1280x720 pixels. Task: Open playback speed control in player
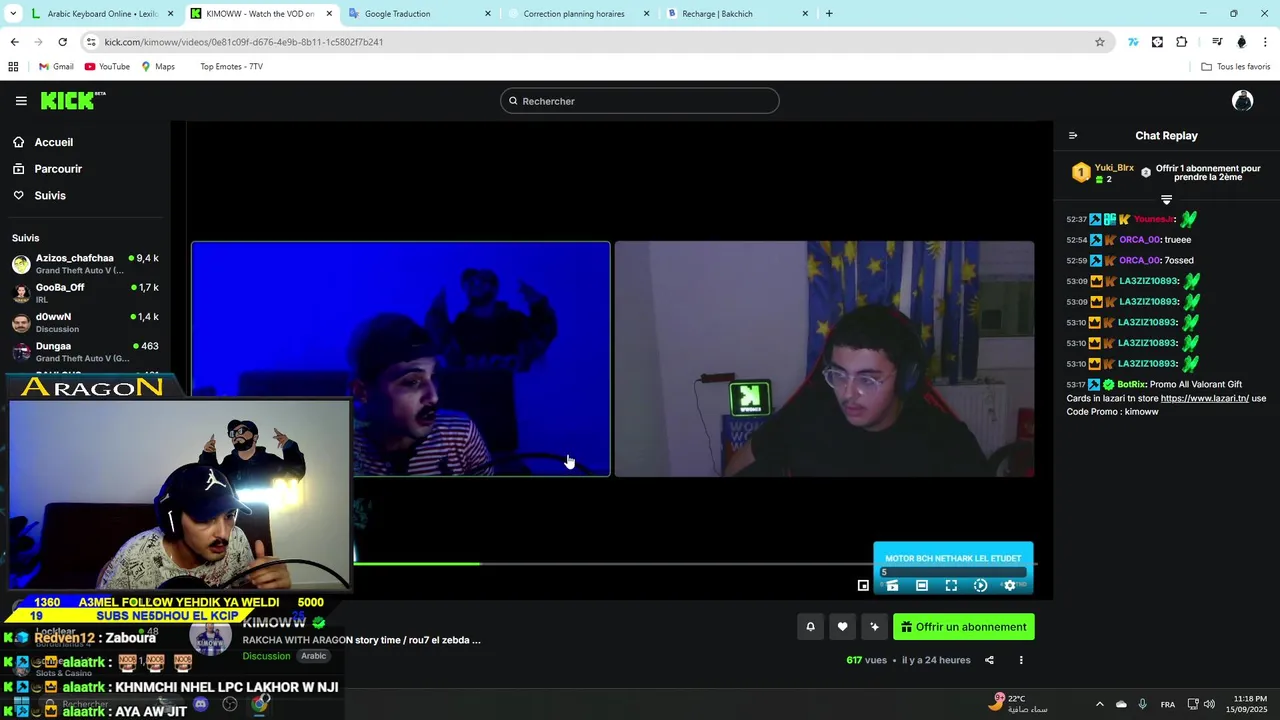980,586
